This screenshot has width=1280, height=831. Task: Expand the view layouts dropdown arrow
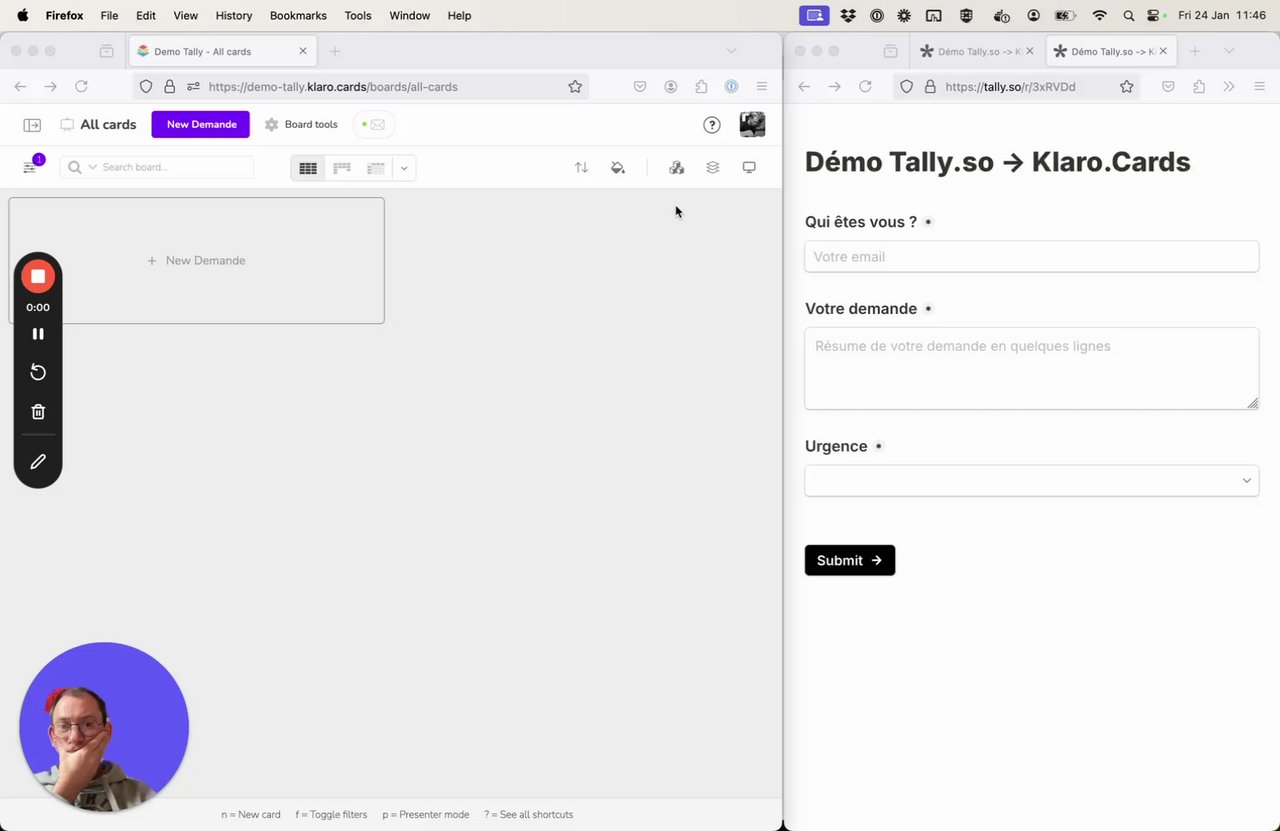404,168
